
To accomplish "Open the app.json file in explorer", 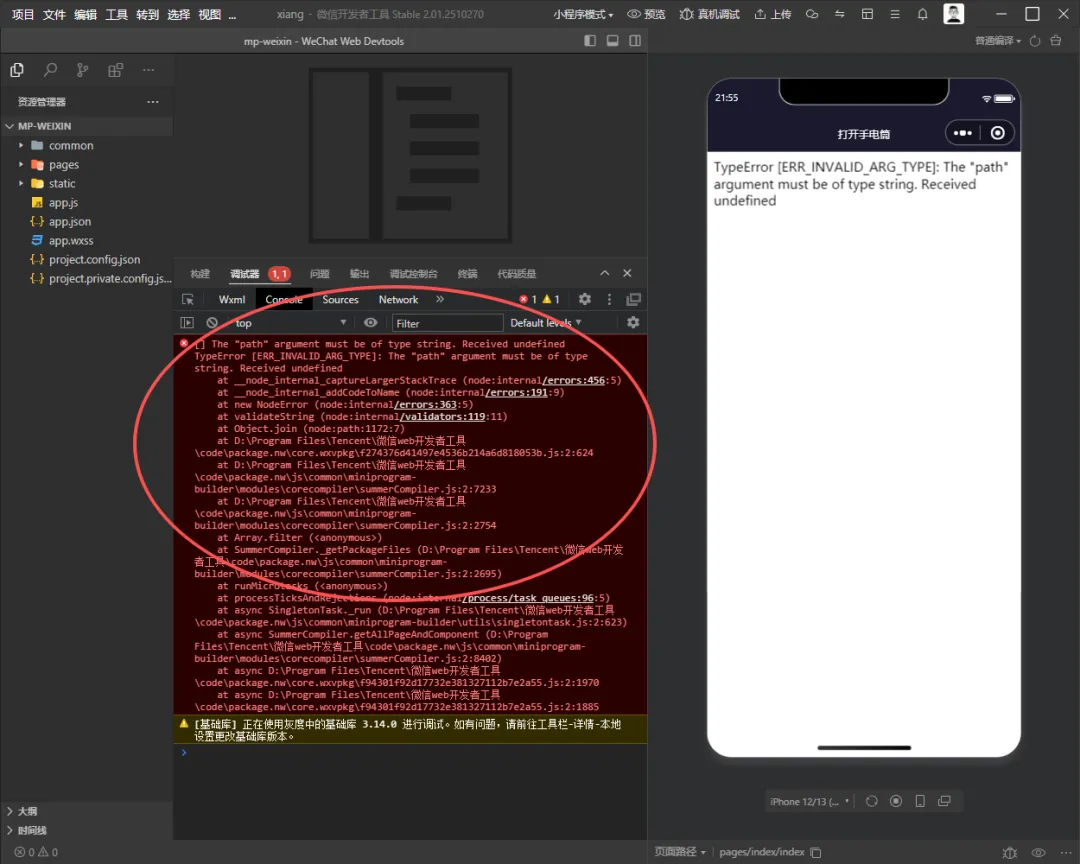I will coord(70,222).
